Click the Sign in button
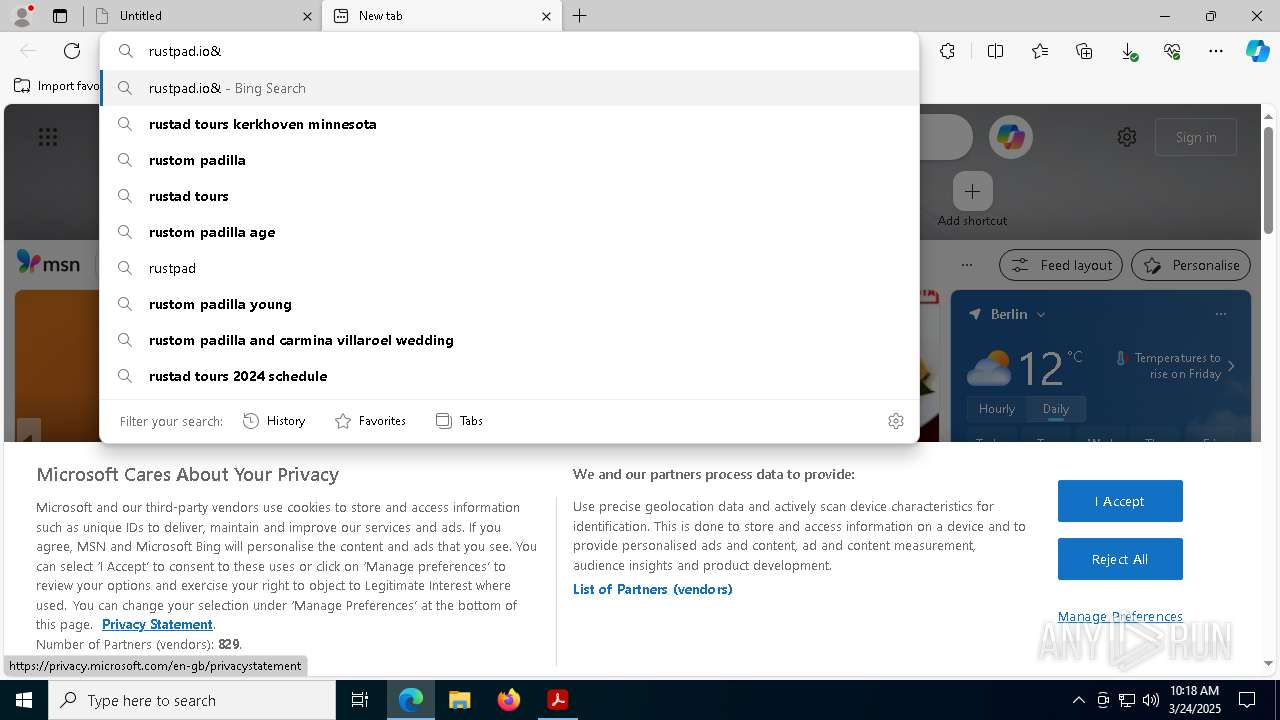The height and width of the screenshot is (720, 1280). (1196, 137)
